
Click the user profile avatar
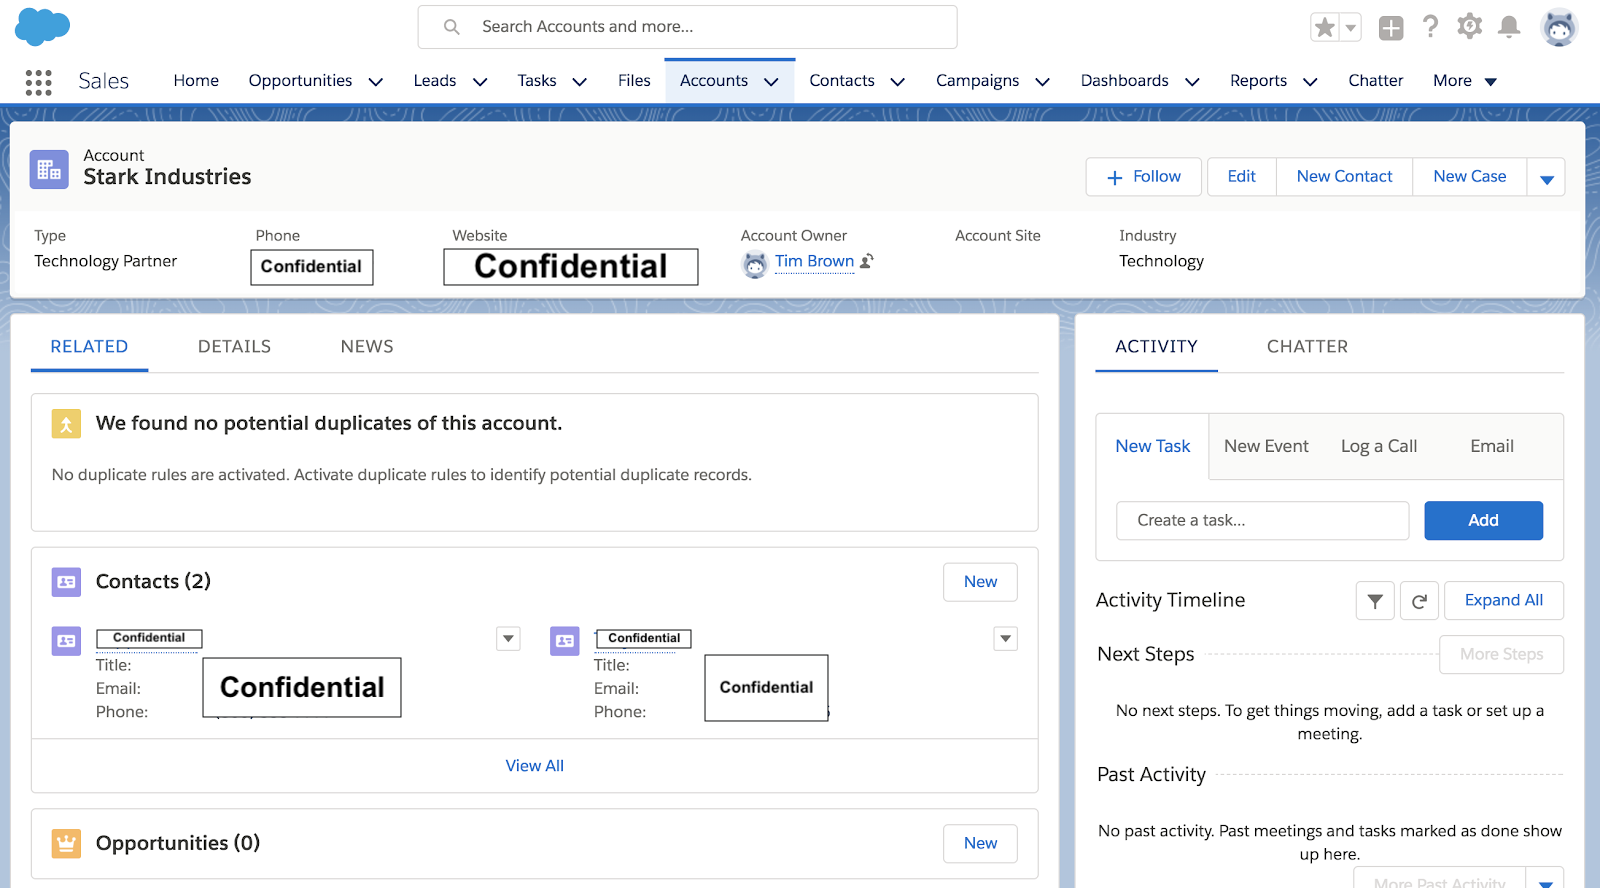[x=1559, y=27]
